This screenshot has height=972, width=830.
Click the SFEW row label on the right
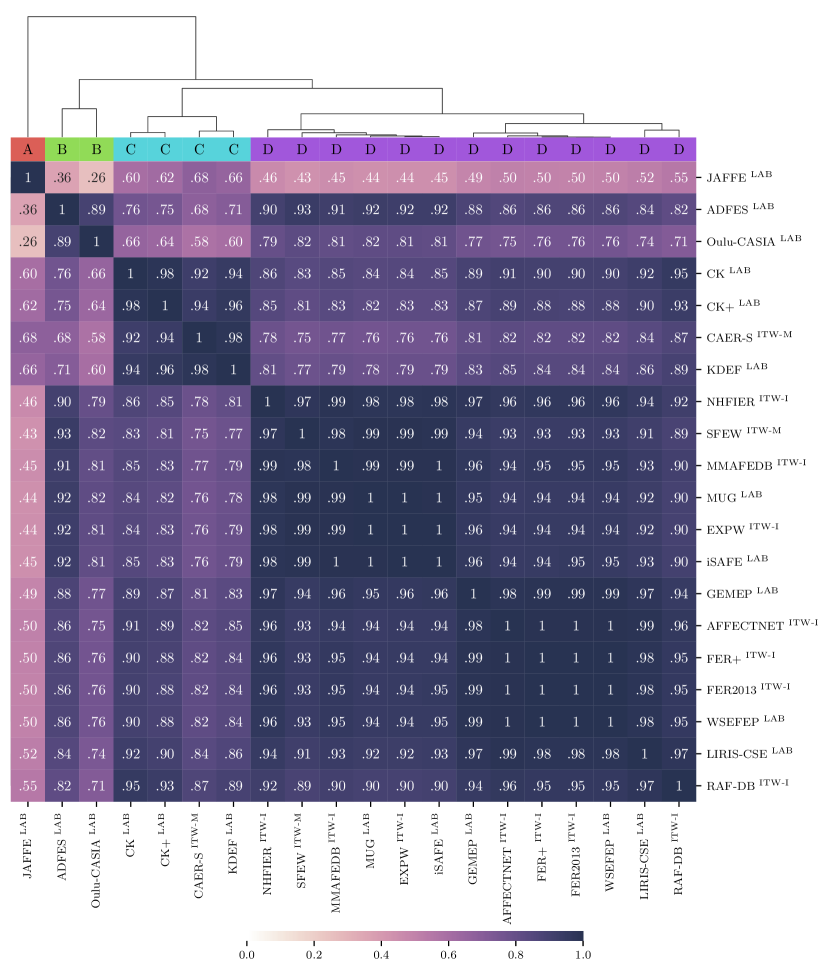pyautogui.click(x=743, y=433)
